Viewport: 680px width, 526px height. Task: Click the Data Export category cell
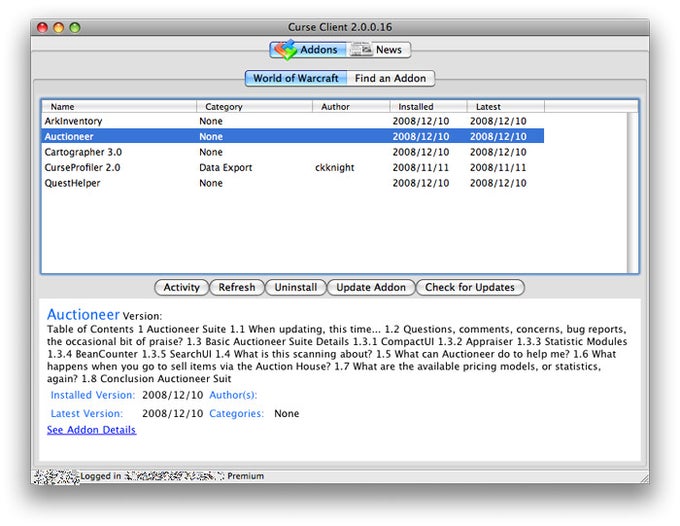click(226, 167)
